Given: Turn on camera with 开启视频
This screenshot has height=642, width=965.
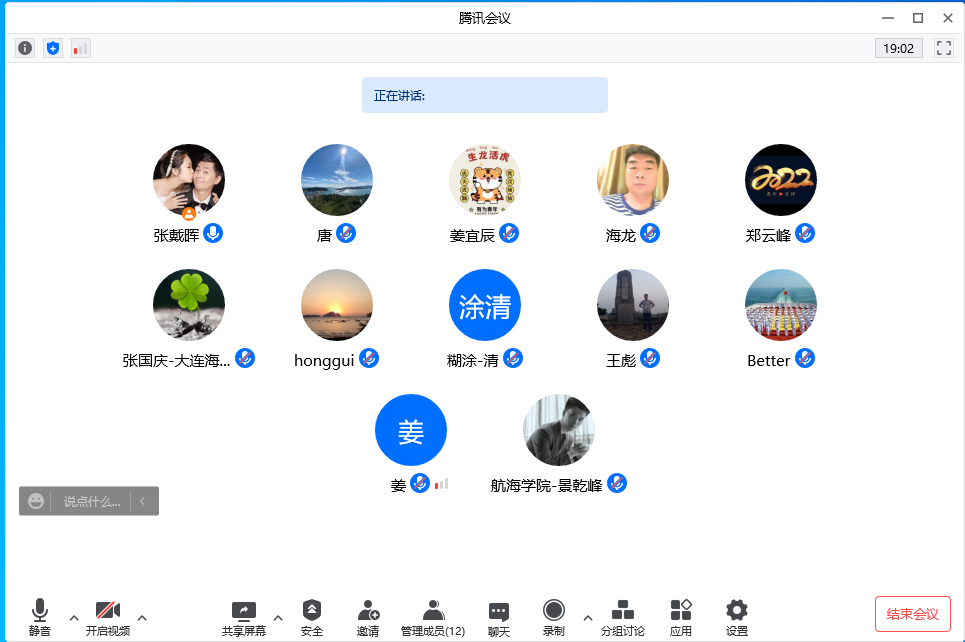Looking at the screenshot, I should [108, 617].
